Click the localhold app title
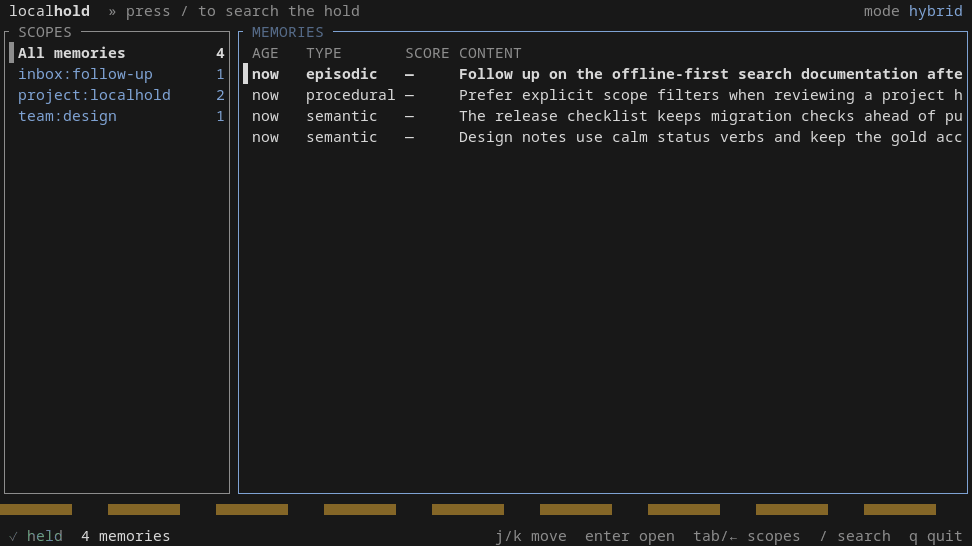This screenshot has width=972, height=546. tap(50, 11)
